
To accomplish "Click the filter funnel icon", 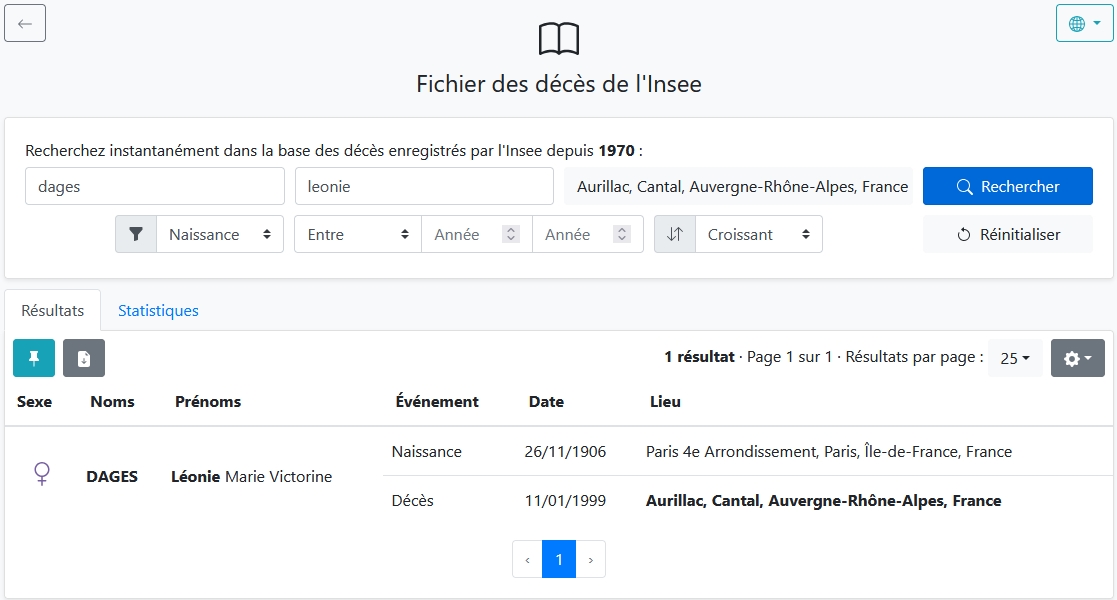I will (136, 234).
